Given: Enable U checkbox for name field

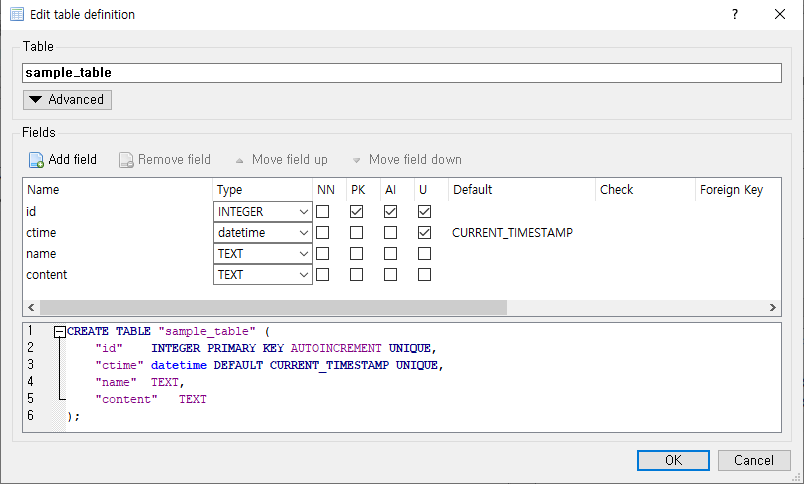Looking at the screenshot, I should (x=424, y=253).
